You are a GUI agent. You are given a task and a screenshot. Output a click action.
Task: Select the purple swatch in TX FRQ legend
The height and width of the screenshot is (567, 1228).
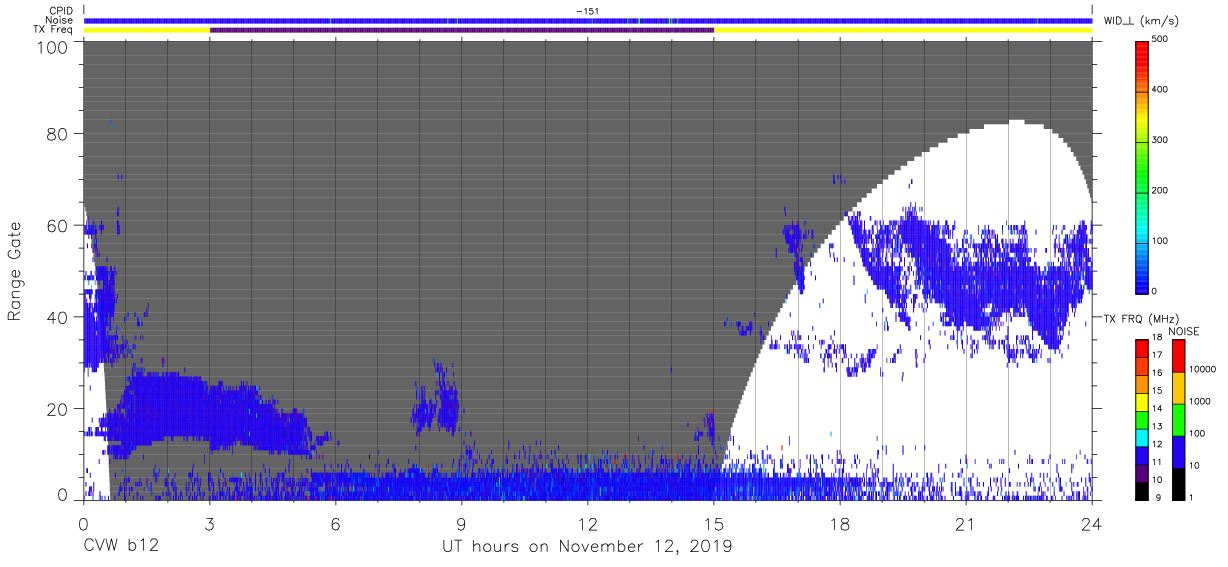pyautogui.click(x=1142, y=472)
